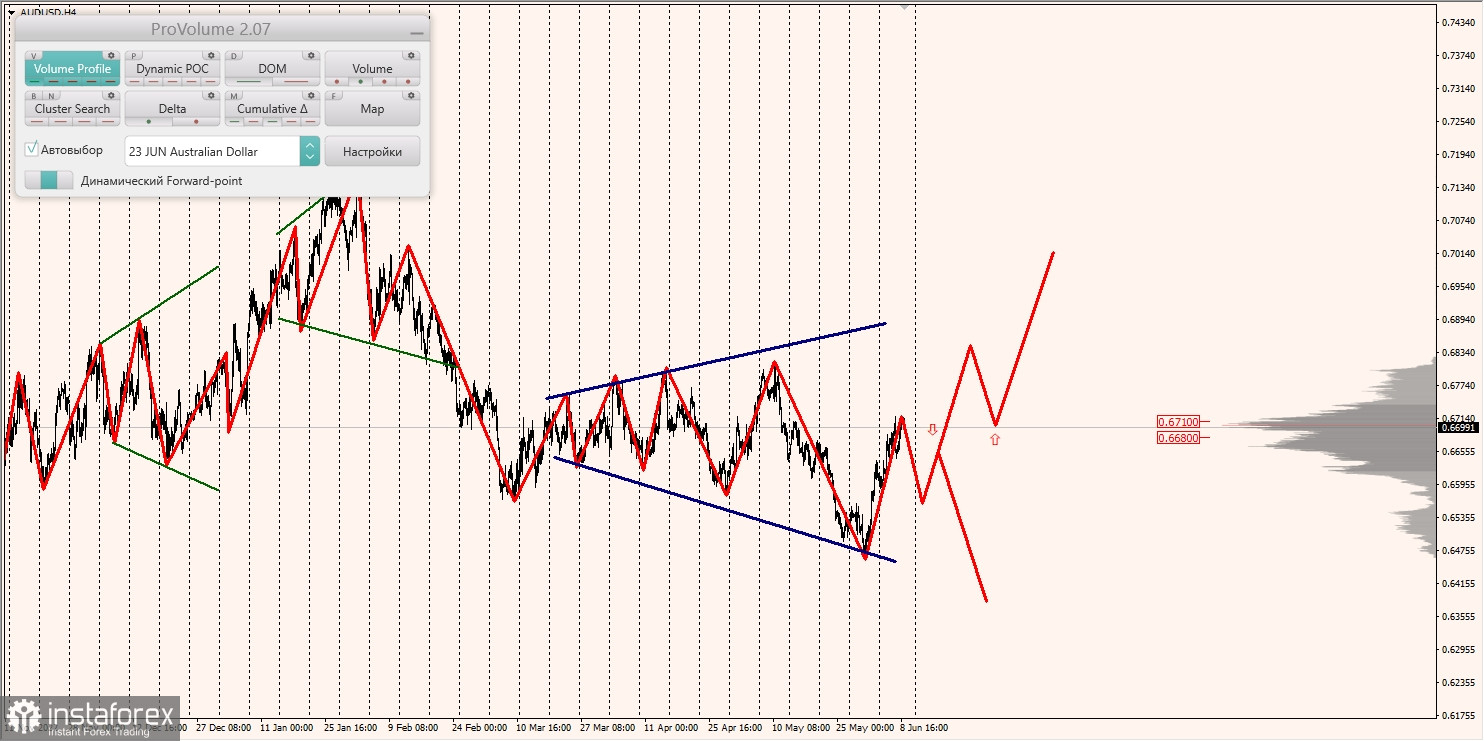Click the N hotkey badge on Cluster Search
This screenshot has width=1484, height=741.
click(x=51, y=96)
